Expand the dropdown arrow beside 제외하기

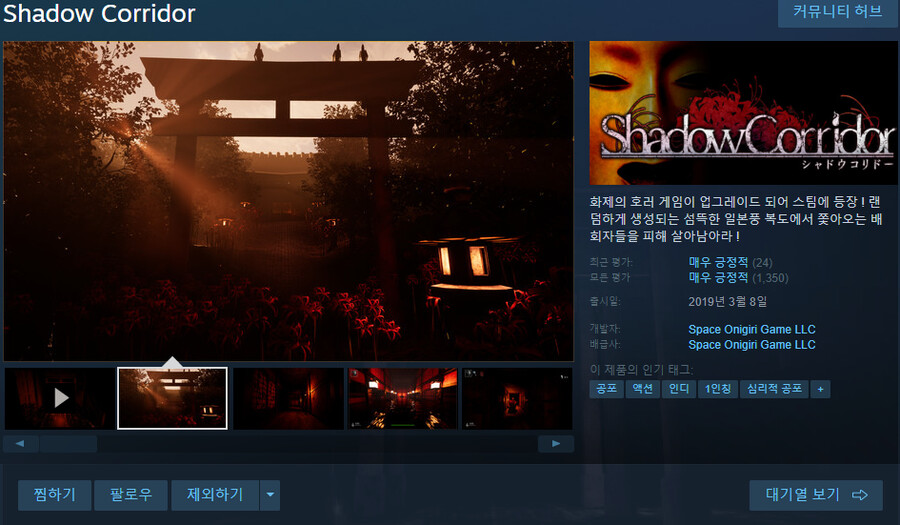[x=270, y=495]
